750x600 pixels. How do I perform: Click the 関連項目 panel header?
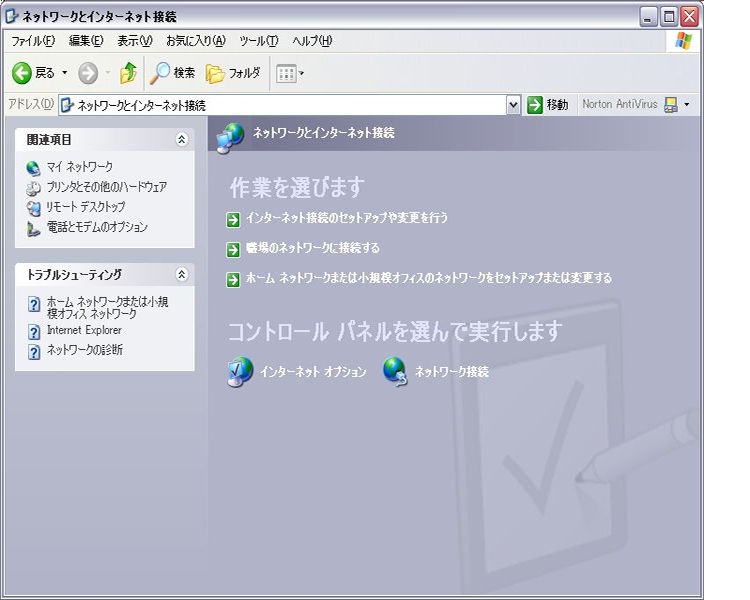105,140
